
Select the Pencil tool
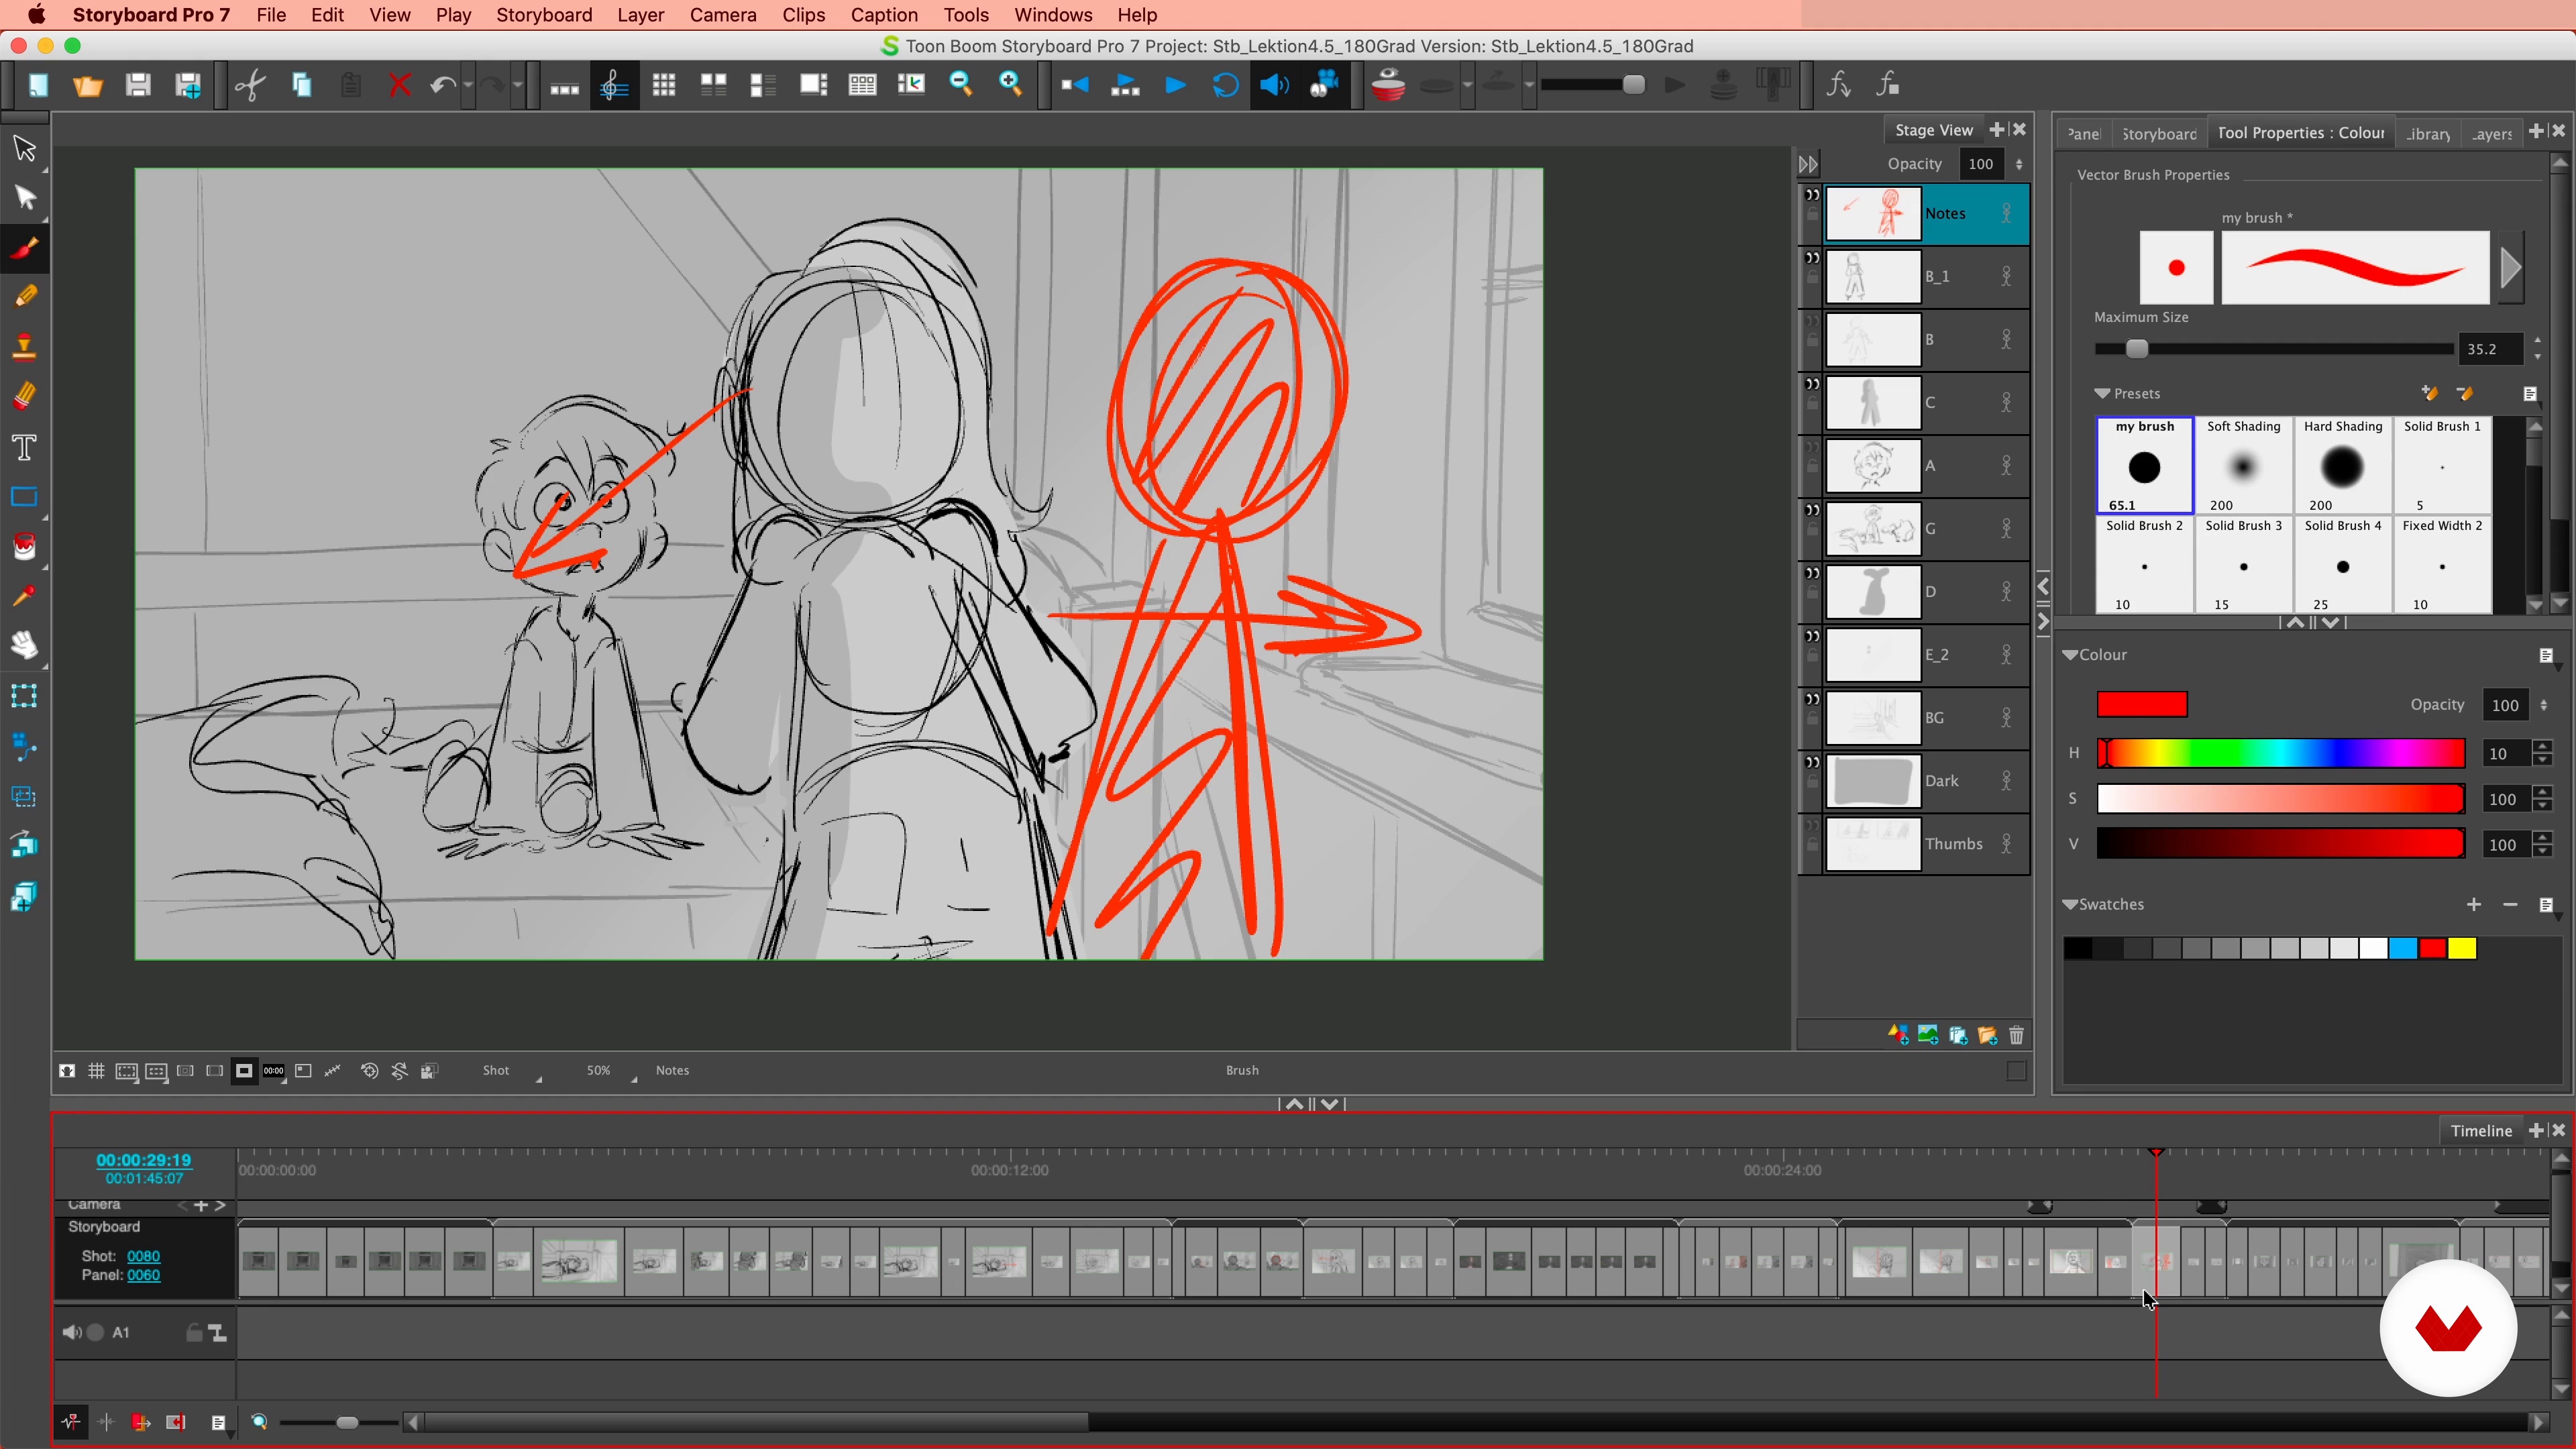tap(25, 296)
